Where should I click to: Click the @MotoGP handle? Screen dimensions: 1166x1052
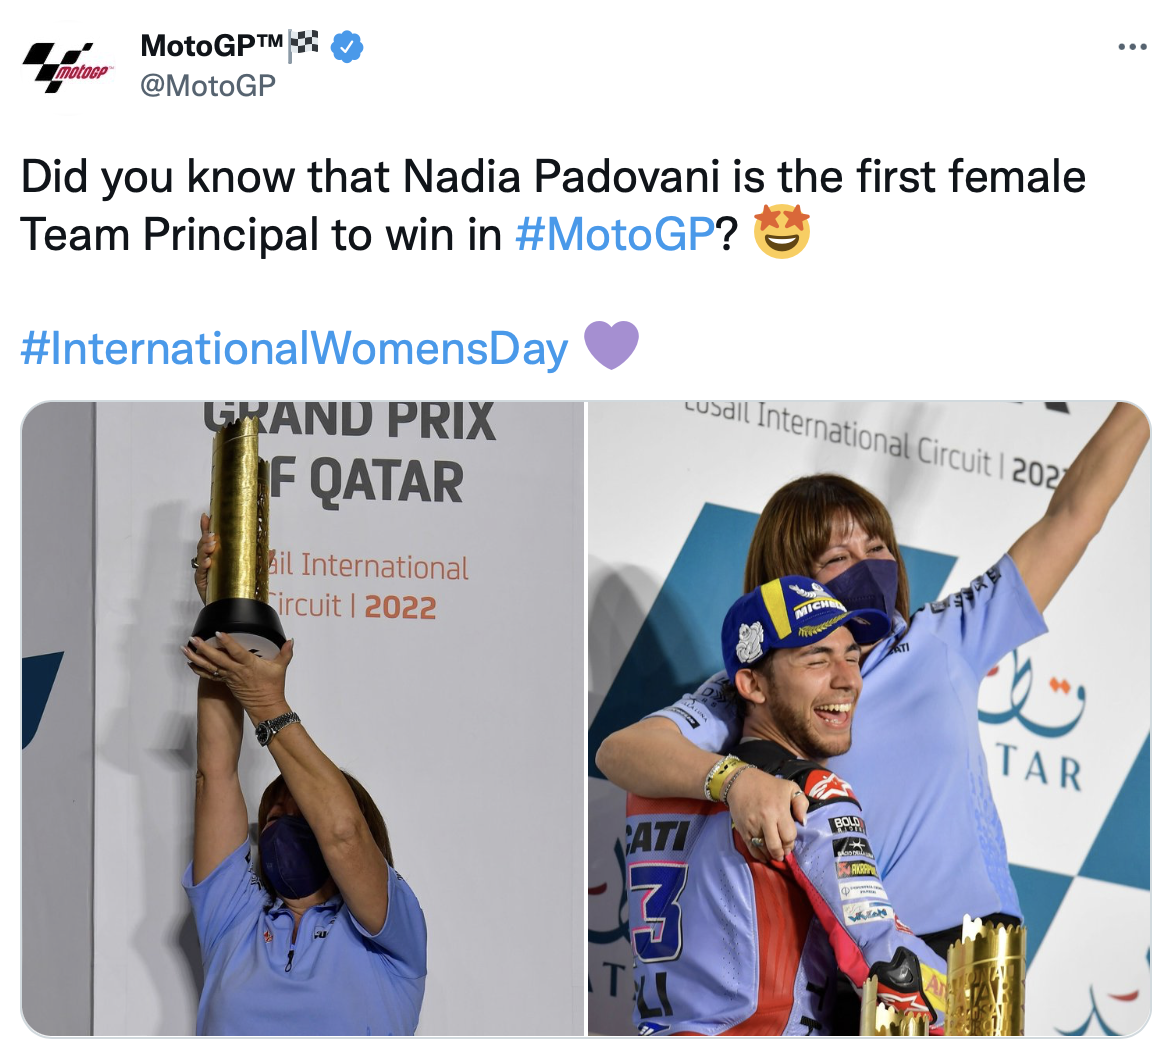click(208, 86)
